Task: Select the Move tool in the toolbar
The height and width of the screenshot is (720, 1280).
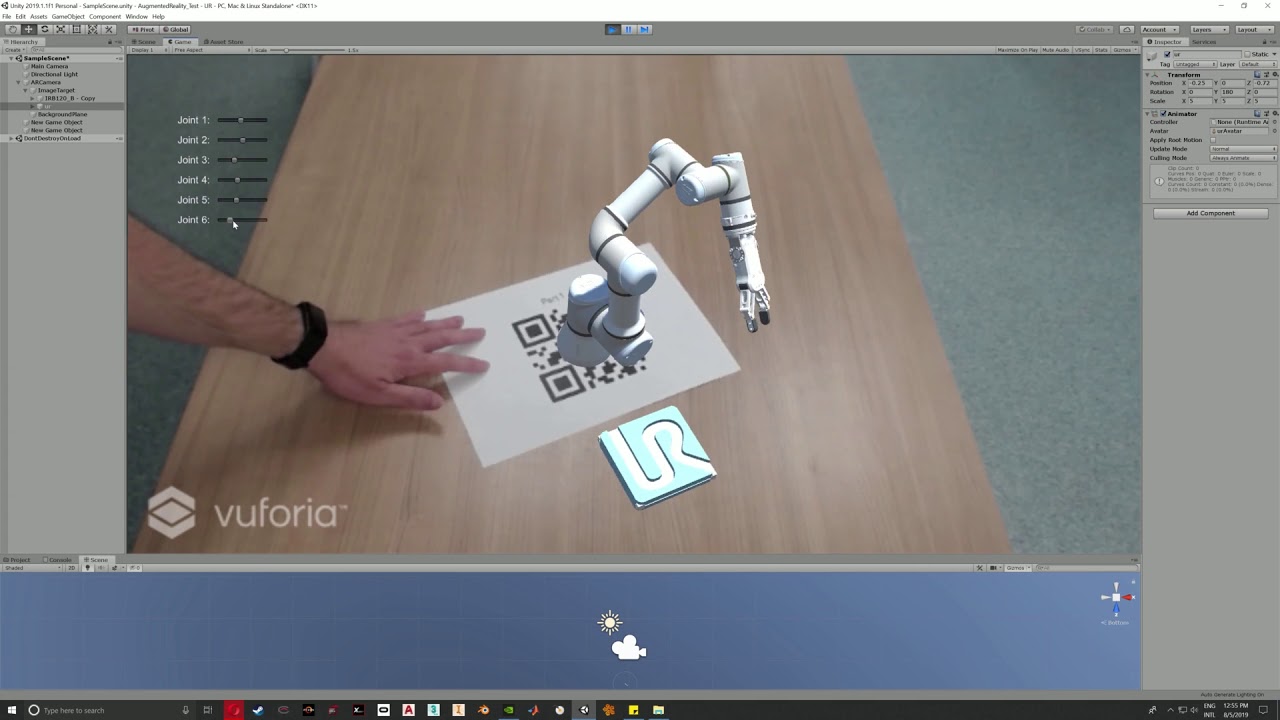Action: coord(28,29)
